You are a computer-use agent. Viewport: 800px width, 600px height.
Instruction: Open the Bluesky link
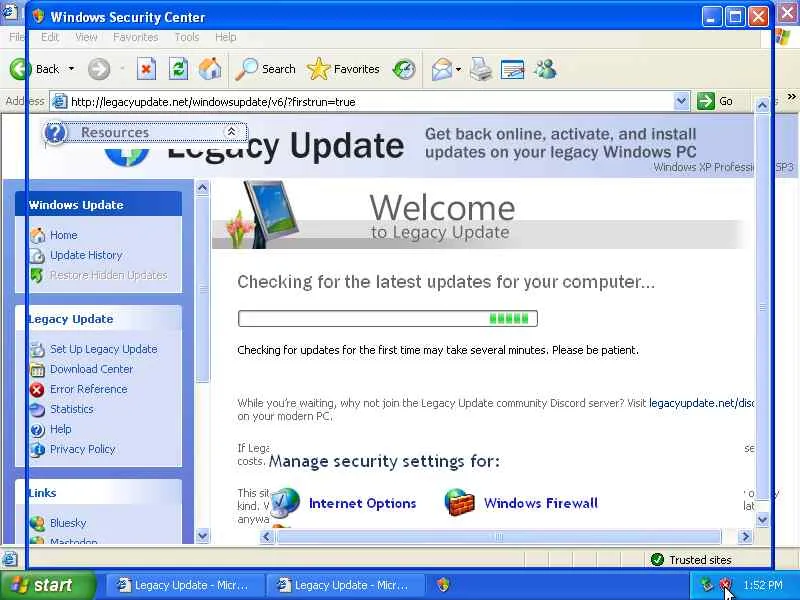[x=68, y=523]
